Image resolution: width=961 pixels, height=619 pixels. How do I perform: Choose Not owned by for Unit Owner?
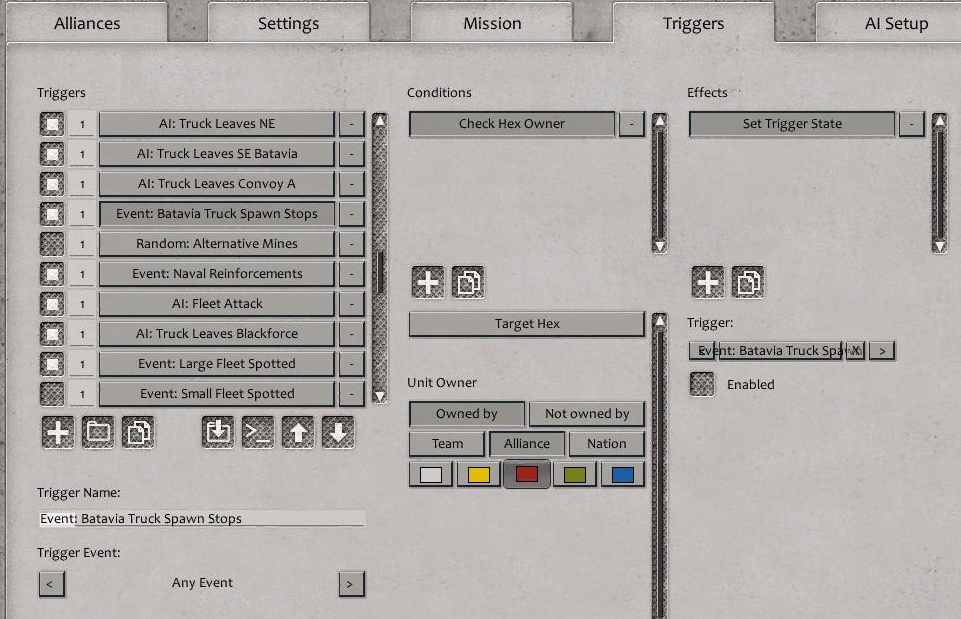pos(587,413)
